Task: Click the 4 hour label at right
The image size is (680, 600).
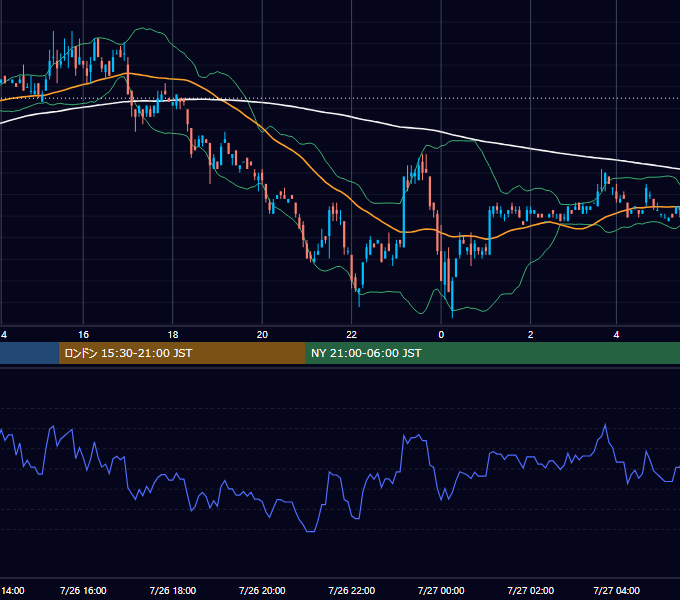Action: point(616,335)
